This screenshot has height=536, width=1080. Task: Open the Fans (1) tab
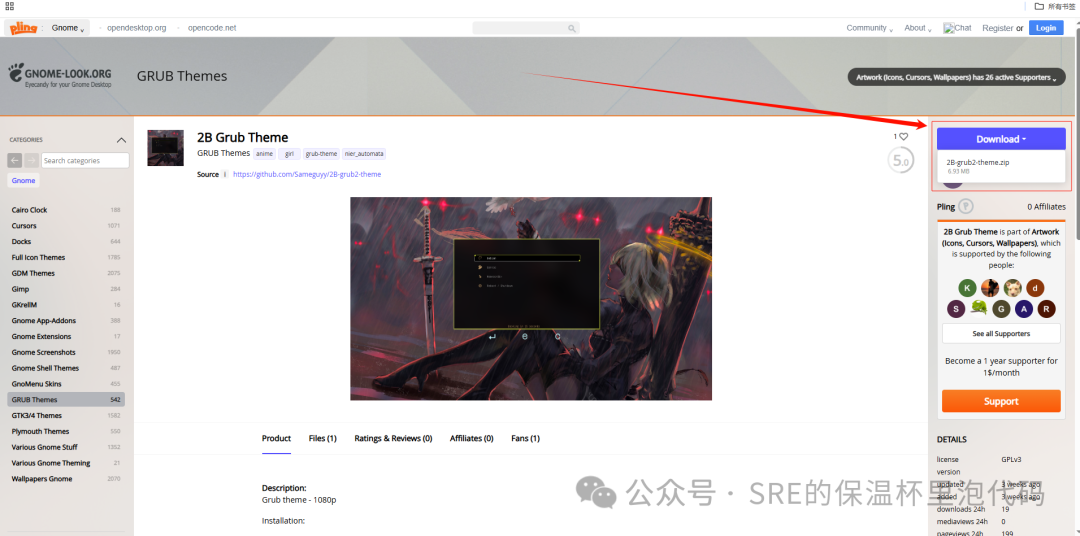click(x=526, y=438)
